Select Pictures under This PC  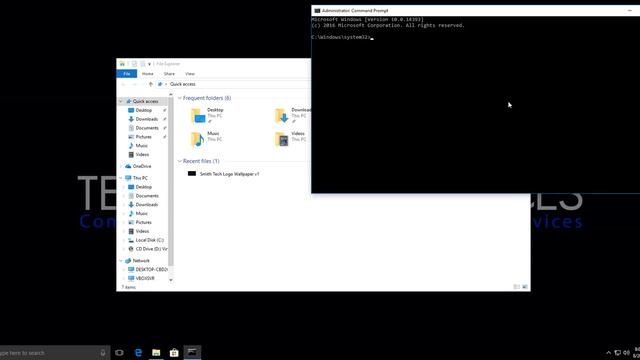(x=143, y=222)
